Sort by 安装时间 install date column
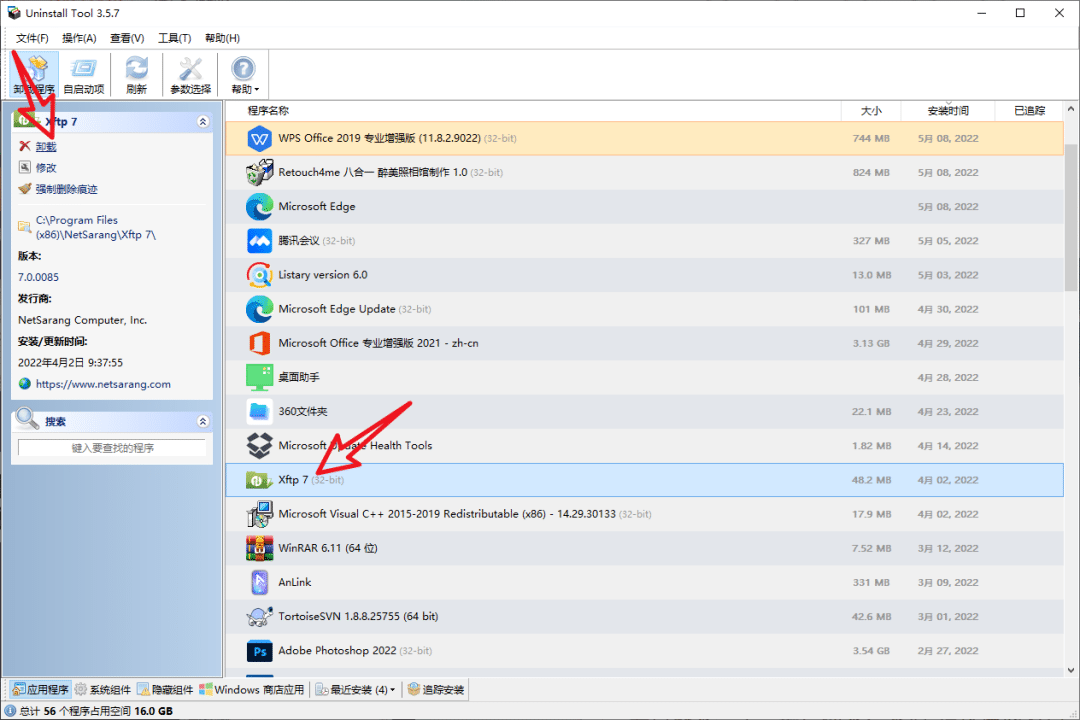 pos(948,110)
